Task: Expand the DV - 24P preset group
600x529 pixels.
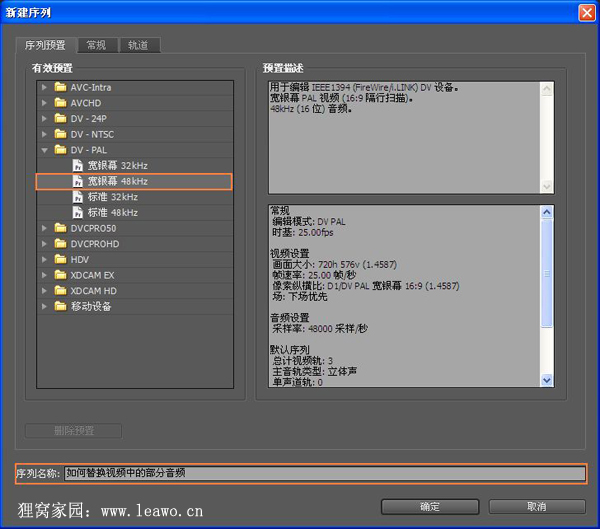Action: point(44,119)
